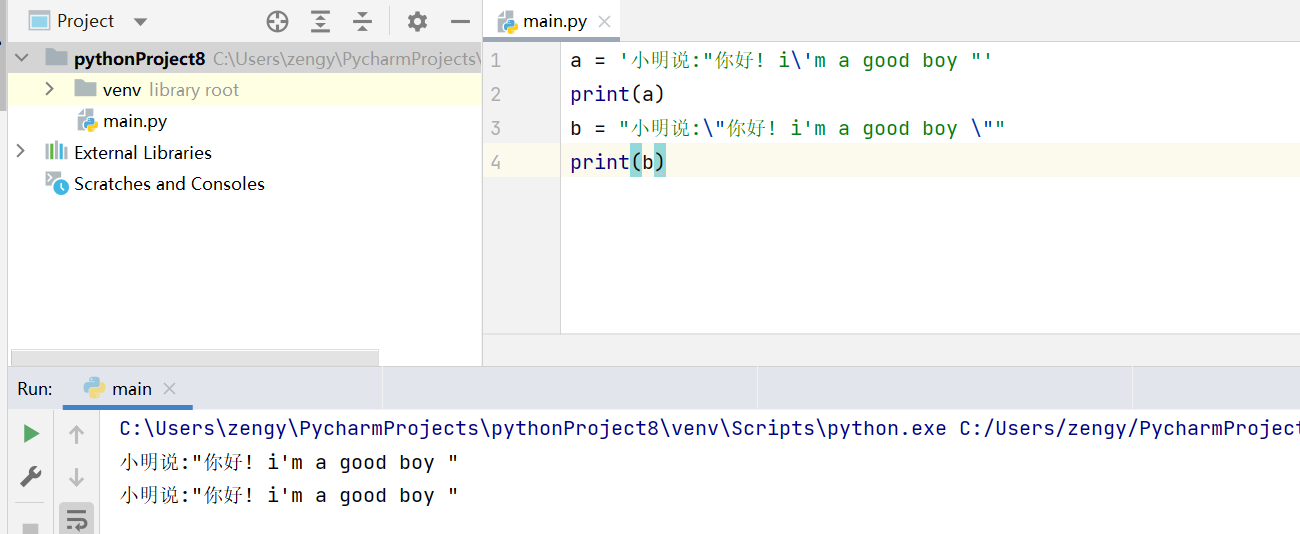This screenshot has width=1300, height=534.
Task: Toggle soft-wrap in Run console
Action: 77,519
